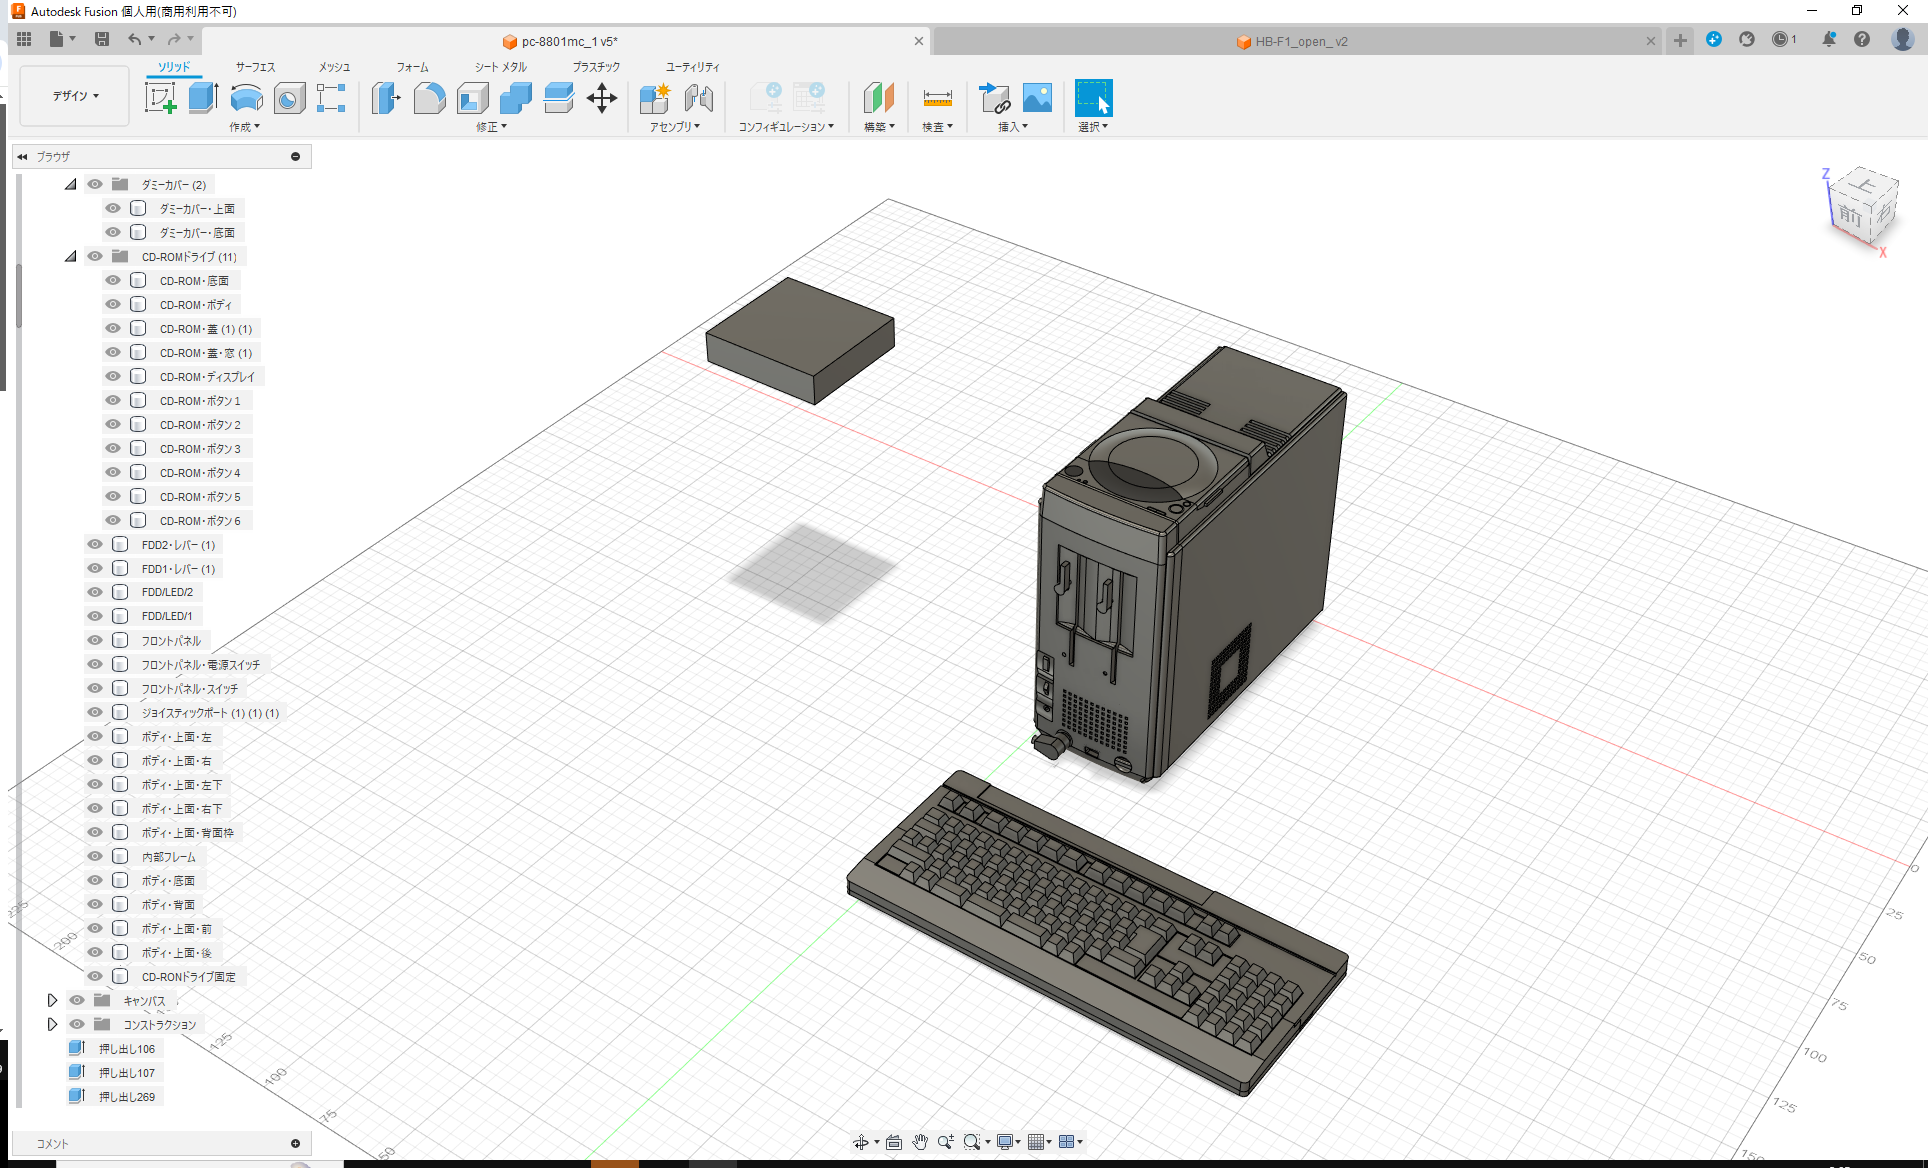
Task: Collapse the CD-ROMドライブ folder
Action: point(71,256)
